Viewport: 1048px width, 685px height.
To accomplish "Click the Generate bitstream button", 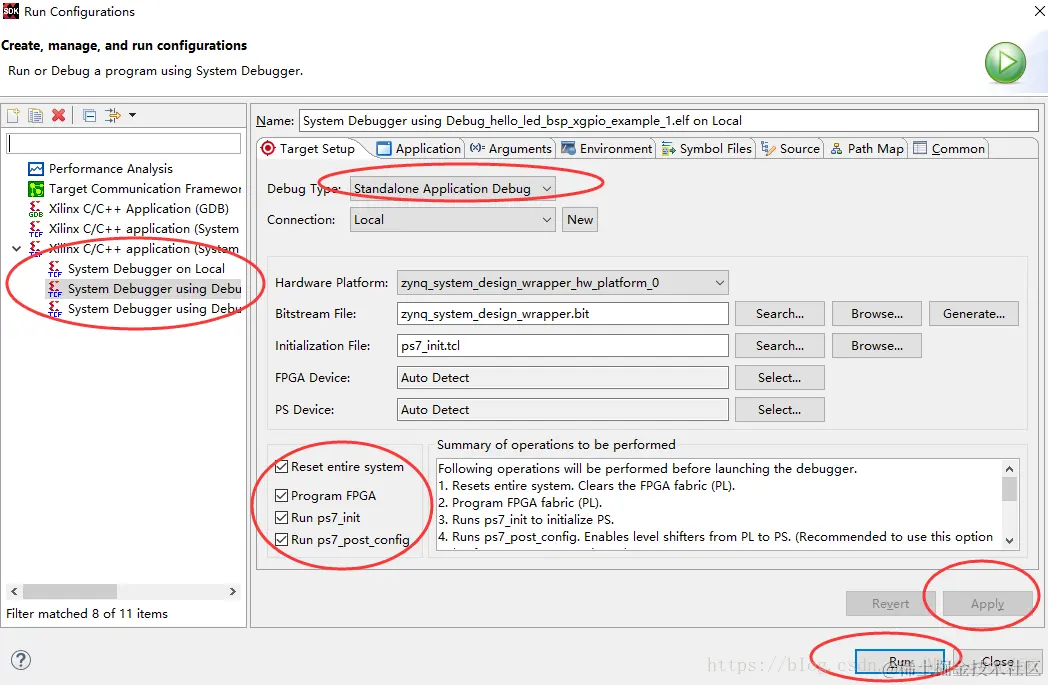I will coord(974,313).
